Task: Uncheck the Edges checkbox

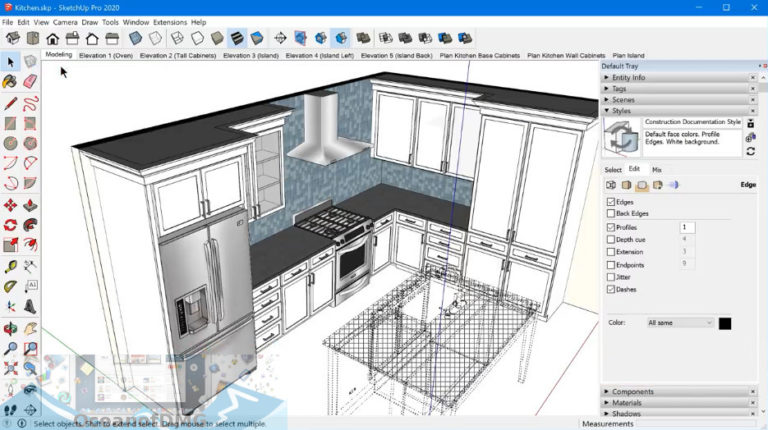Action: point(611,202)
